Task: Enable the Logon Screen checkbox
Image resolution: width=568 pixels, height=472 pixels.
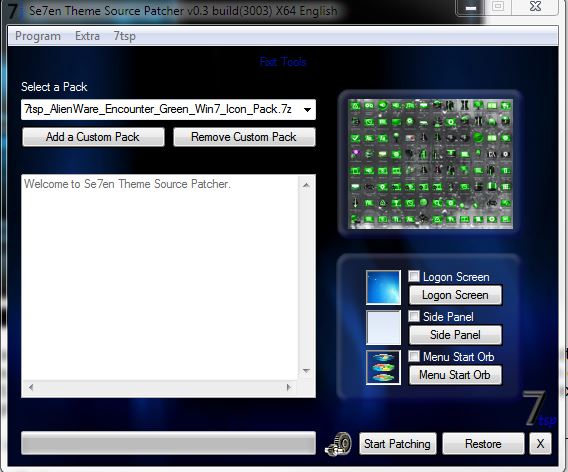Action: point(414,276)
